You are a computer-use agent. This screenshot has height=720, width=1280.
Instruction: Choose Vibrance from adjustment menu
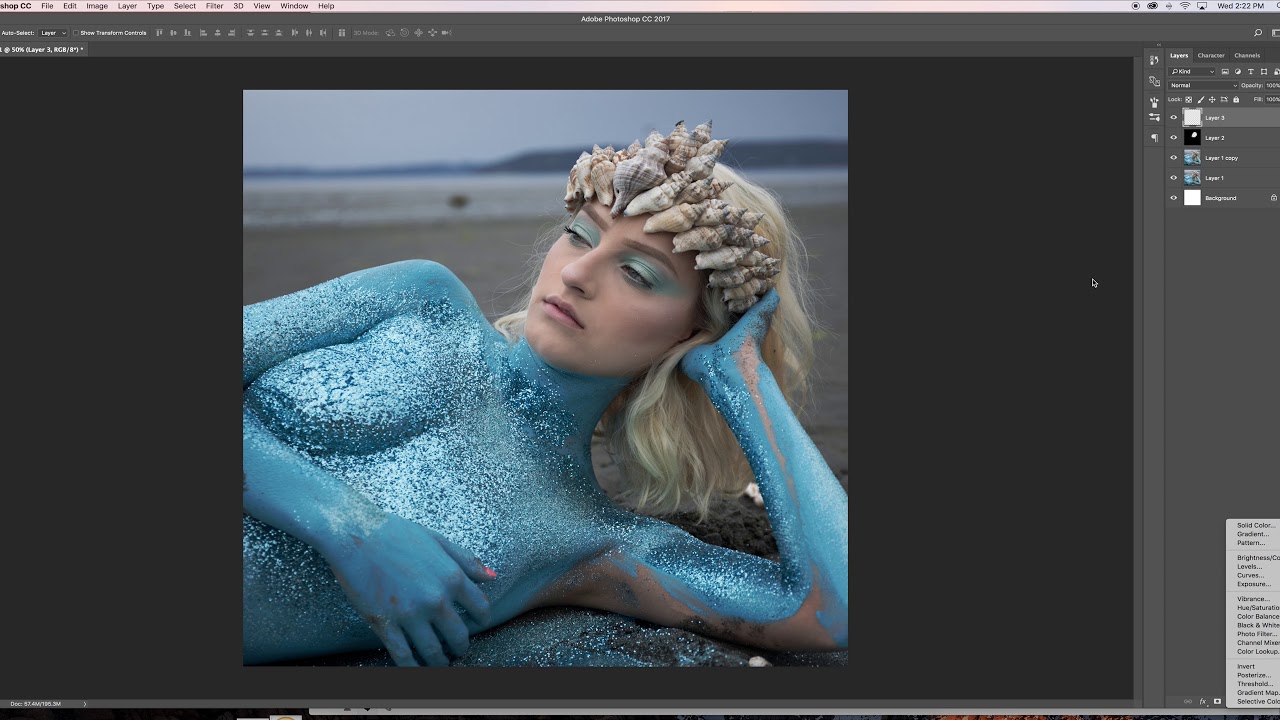(x=1253, y=599)
